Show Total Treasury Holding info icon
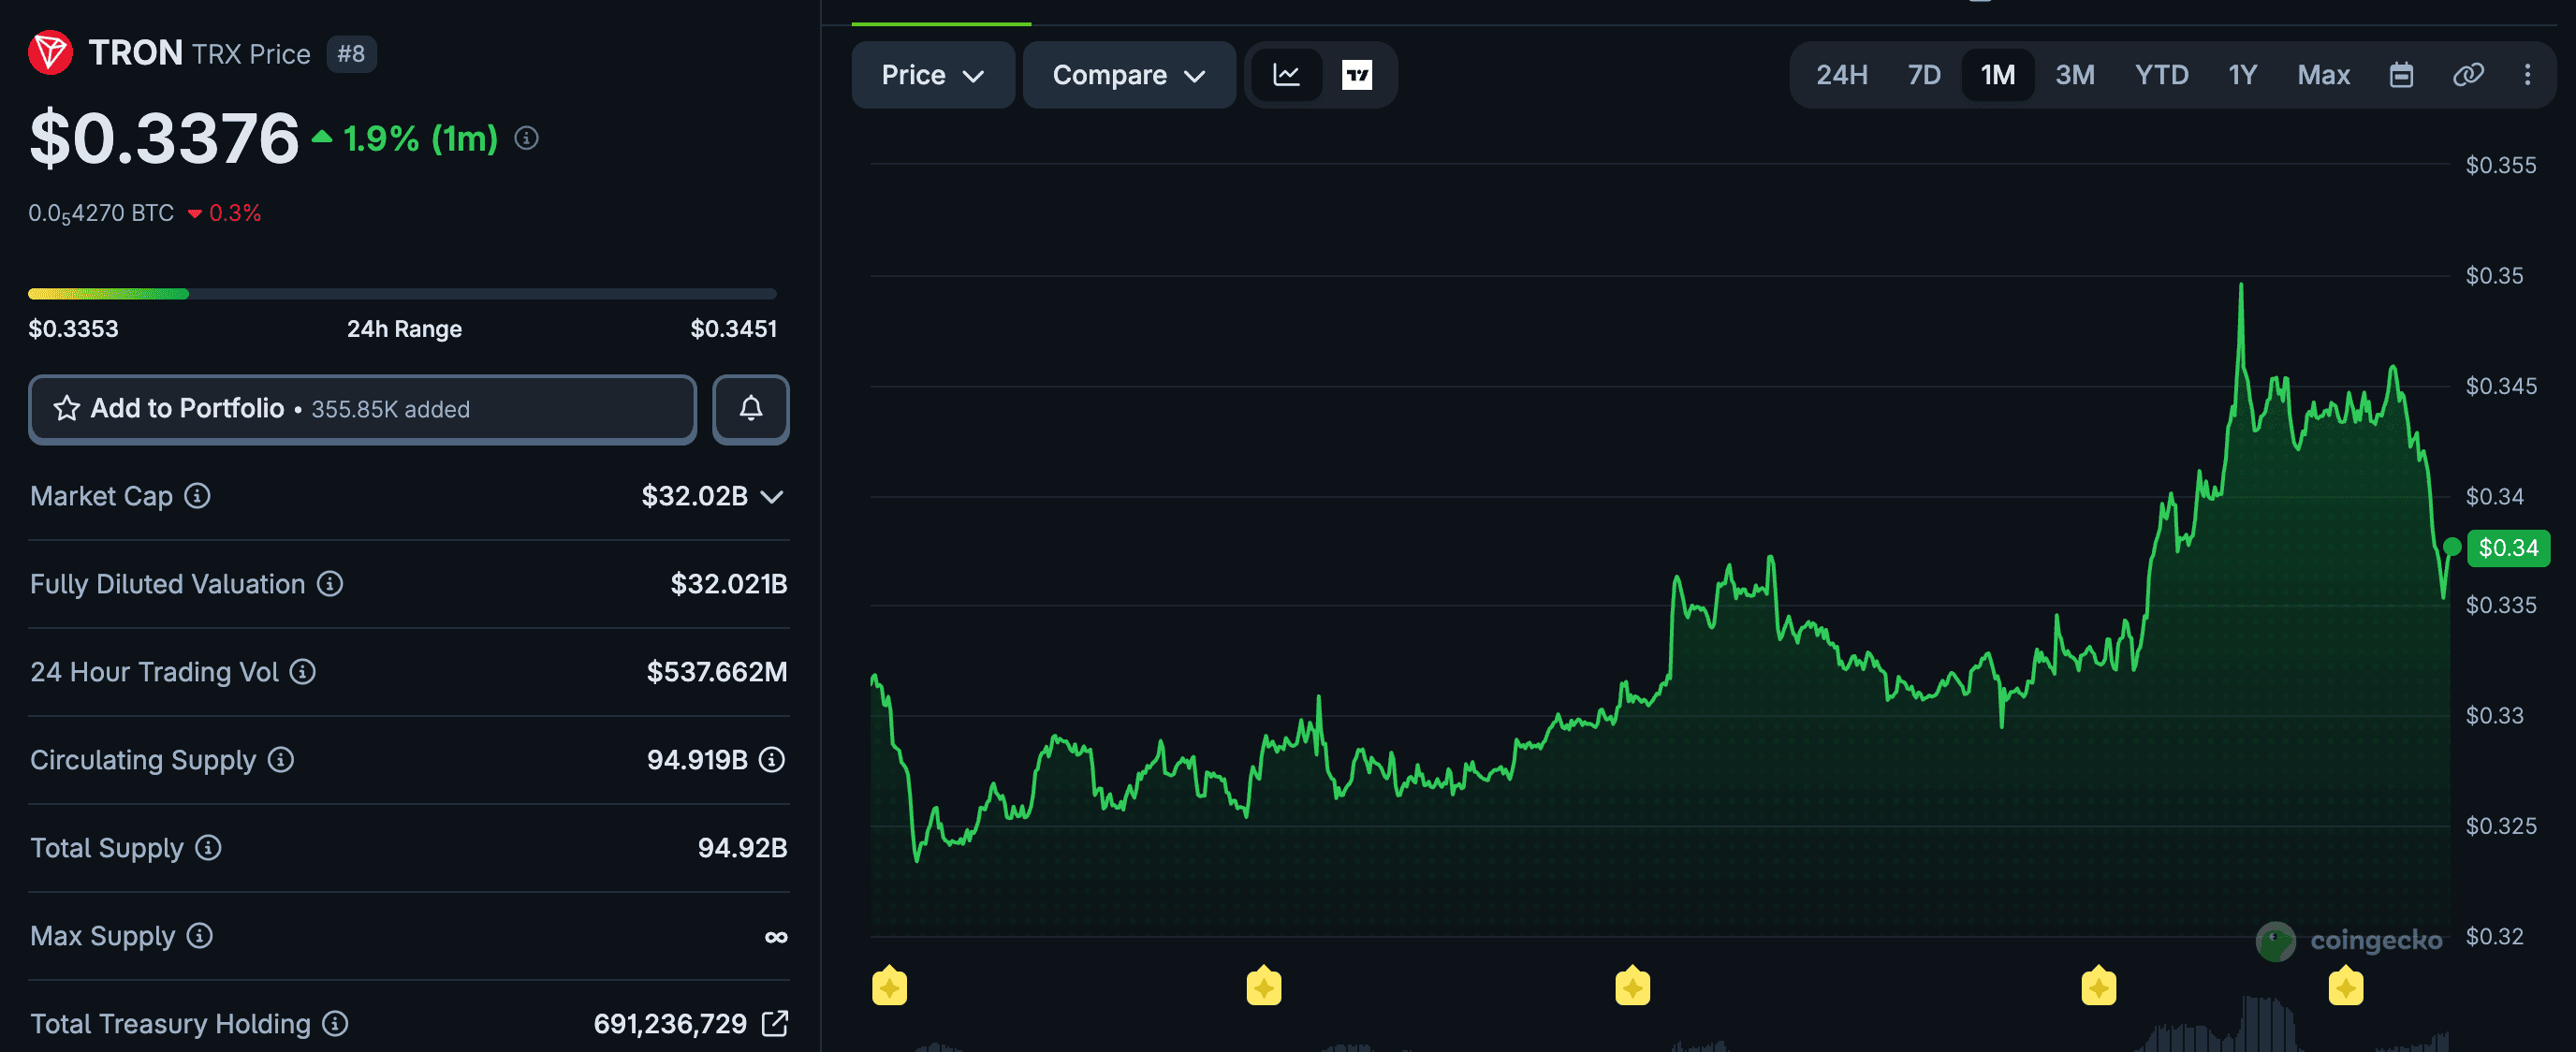Screen dimensions: 2576x1052 point(336,1024)
